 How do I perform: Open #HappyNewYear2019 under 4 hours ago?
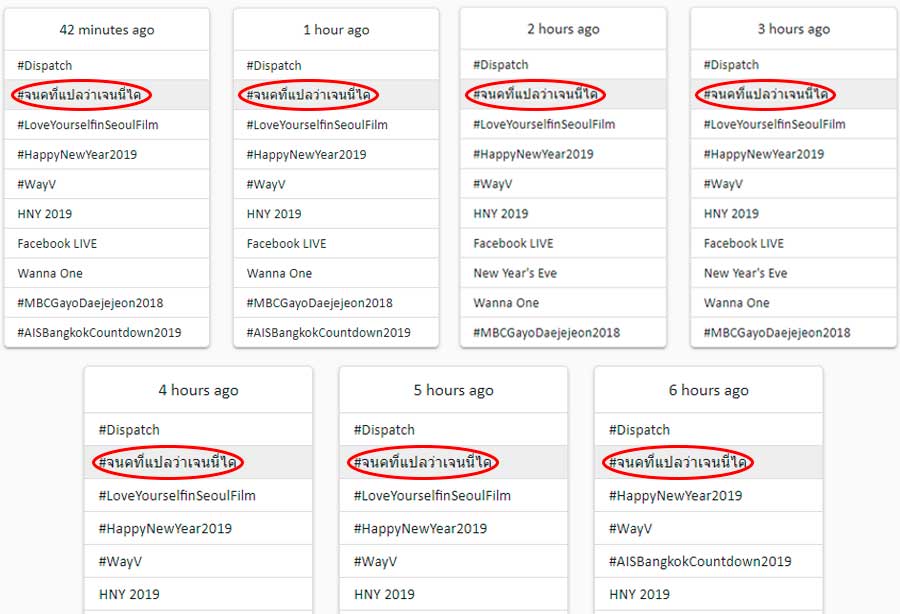click(165, 528)
